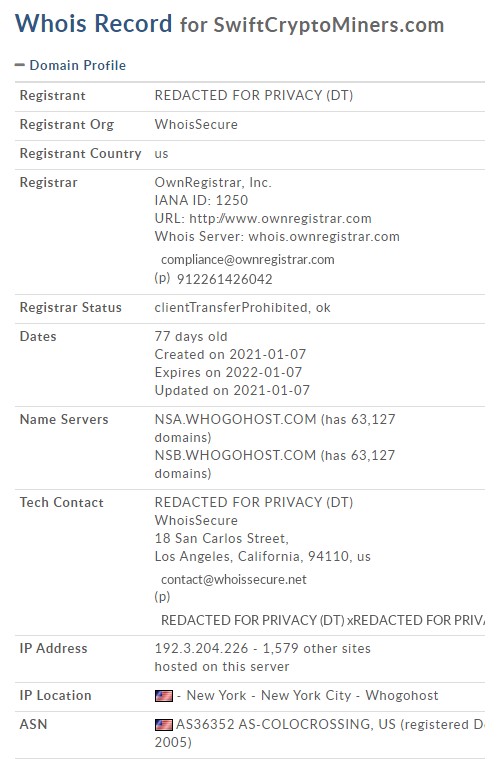Click the US flag icon beside AS36352
The width and height of the screenshot is (498, 759).
pos(164,725)
